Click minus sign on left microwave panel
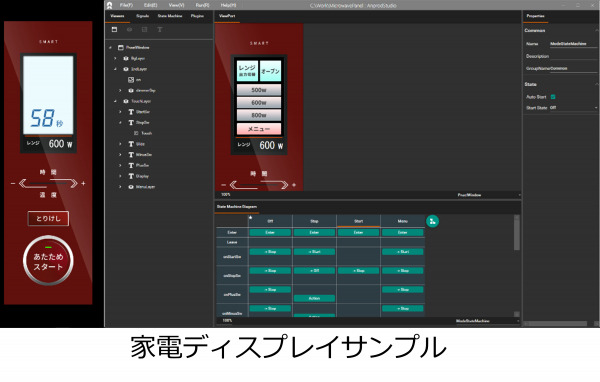 click(13, 184)
